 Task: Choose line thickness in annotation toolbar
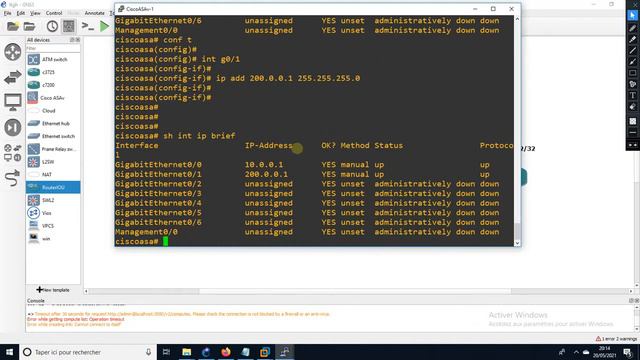[633, 133]
